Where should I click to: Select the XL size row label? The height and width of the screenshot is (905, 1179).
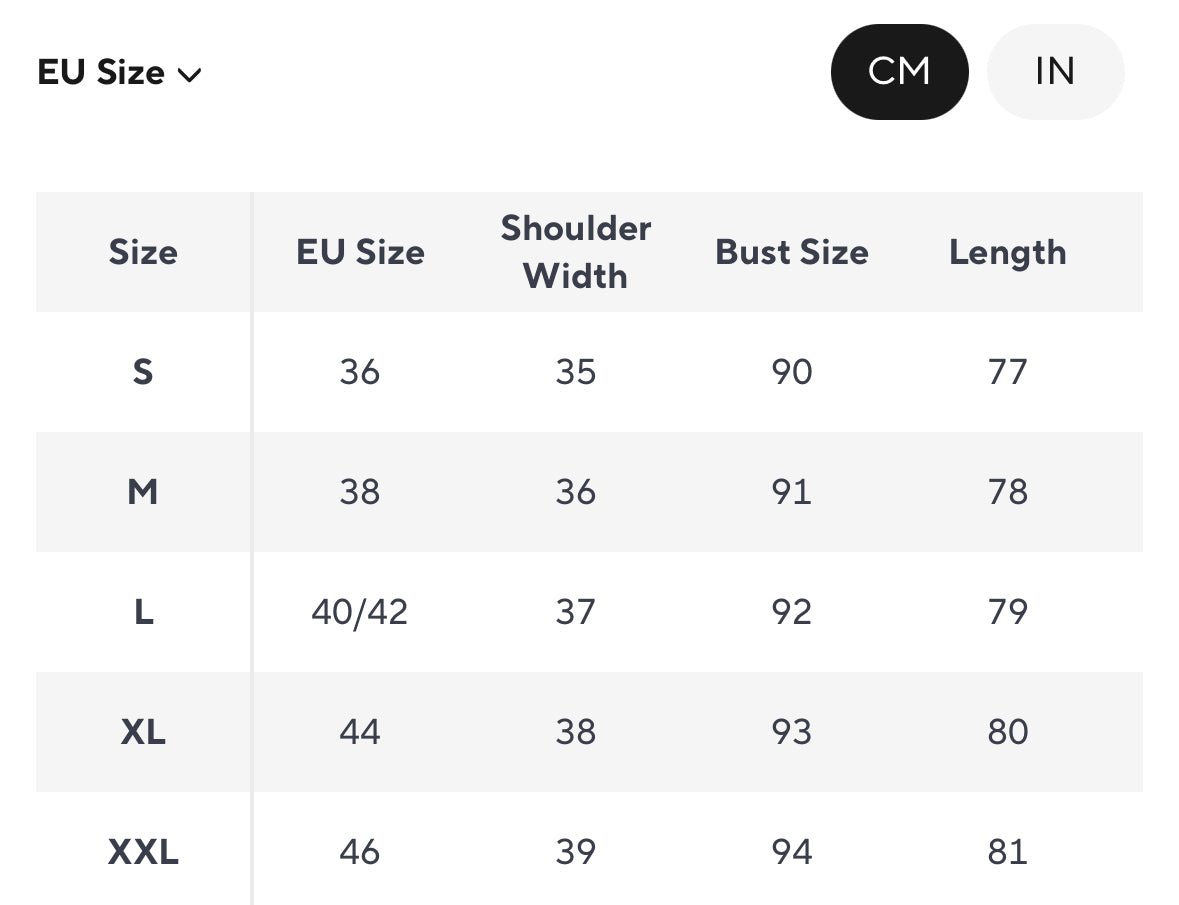[143, 732]
